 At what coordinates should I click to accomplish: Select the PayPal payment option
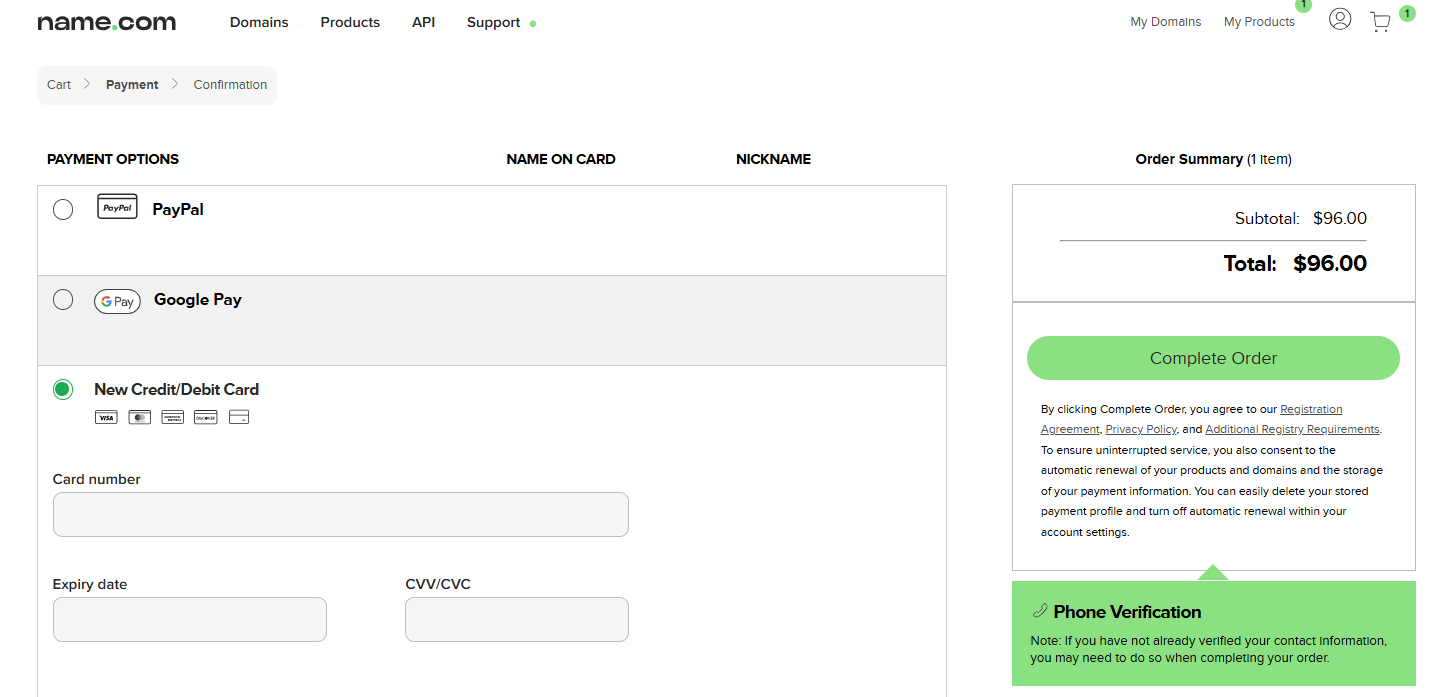[x=63, y=209]
